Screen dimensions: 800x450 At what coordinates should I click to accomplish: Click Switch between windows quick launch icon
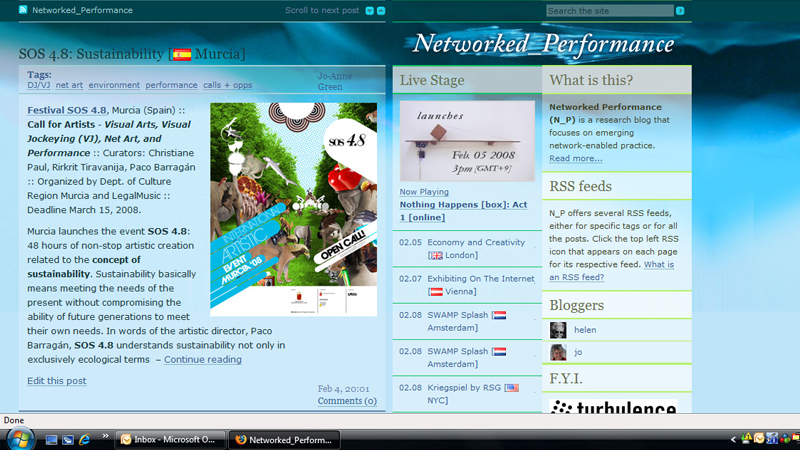click(x=68, y=440)
